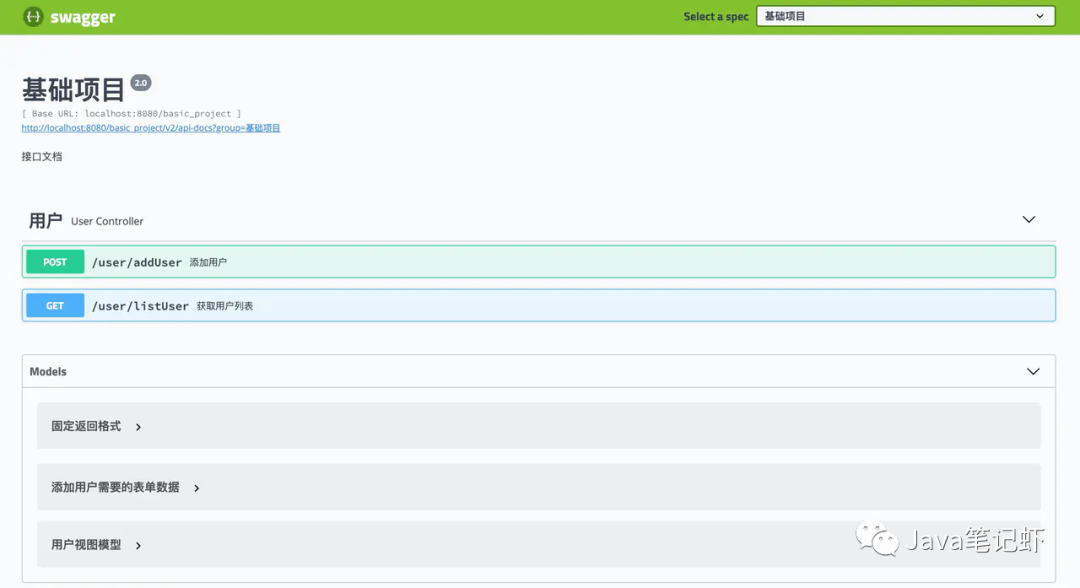Screen dimensions: 1080x588
Task: Collapse the User Controller section chevron
Action: pos(1028,220)
